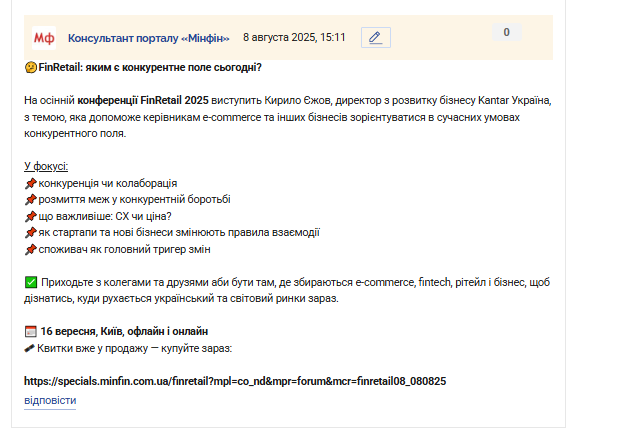This screenshot has width=622, height=434.
Task: Click the specials.minfin.com.ua finretail URL
Action: [x=235, y=381]
